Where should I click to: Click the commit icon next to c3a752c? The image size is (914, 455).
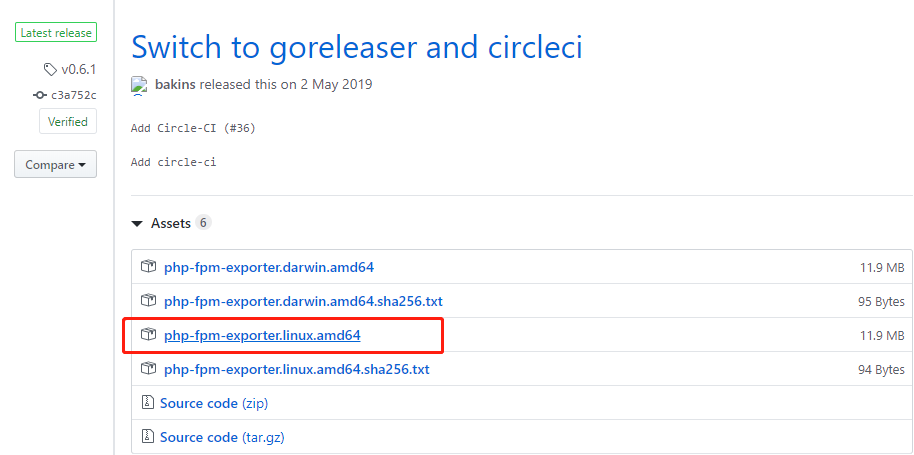(x=40, y=96)
